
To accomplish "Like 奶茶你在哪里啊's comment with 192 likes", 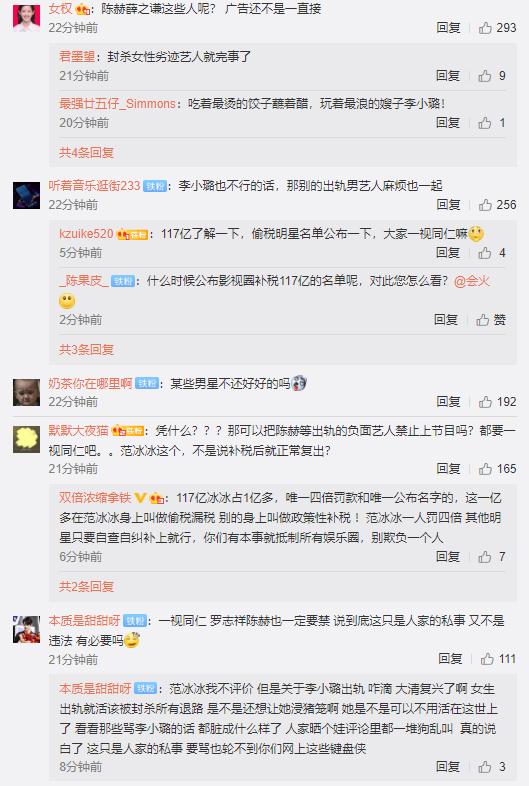I will [497, 402].
